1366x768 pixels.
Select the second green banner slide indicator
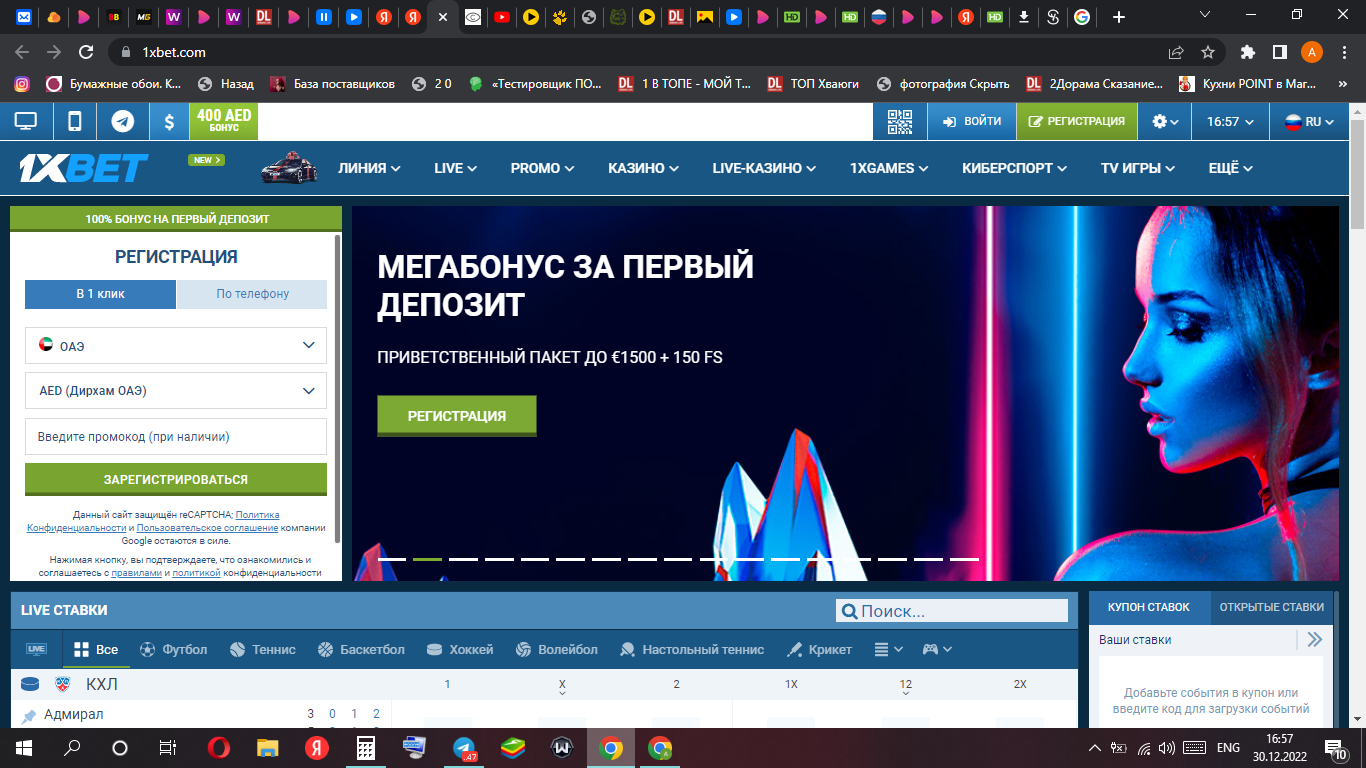427,559
